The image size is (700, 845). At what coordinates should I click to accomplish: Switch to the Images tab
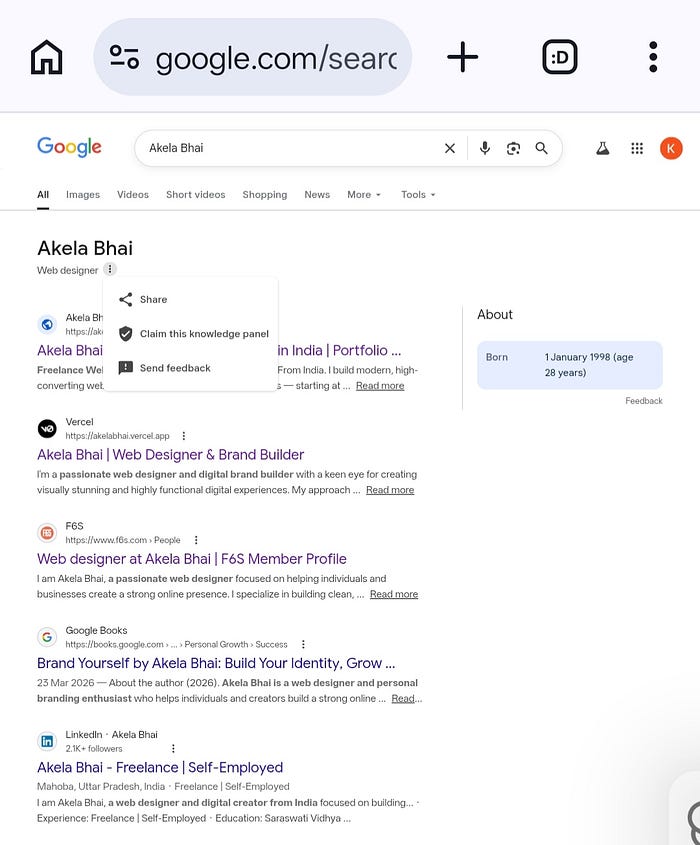(x=83, y=195)
